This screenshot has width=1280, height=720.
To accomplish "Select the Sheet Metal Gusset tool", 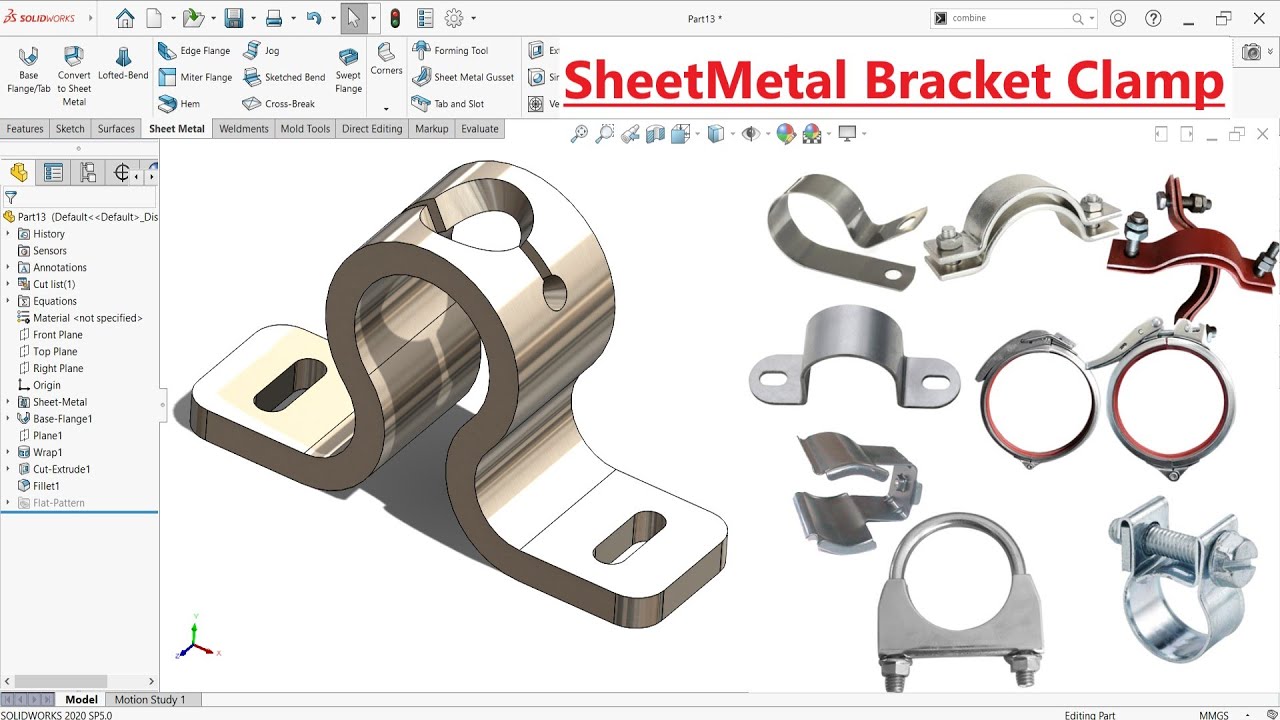I will [462, 77].
